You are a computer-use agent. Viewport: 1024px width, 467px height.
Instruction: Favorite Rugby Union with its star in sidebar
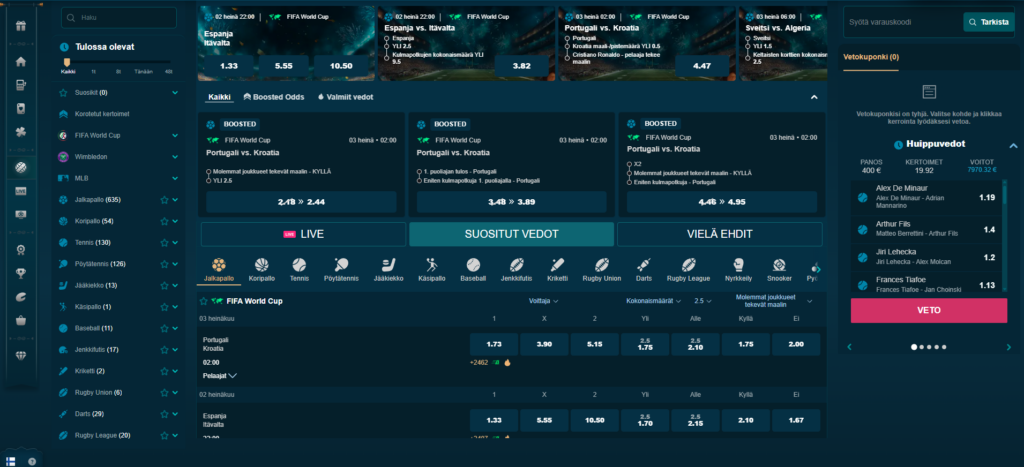click(x=164, y=393)
